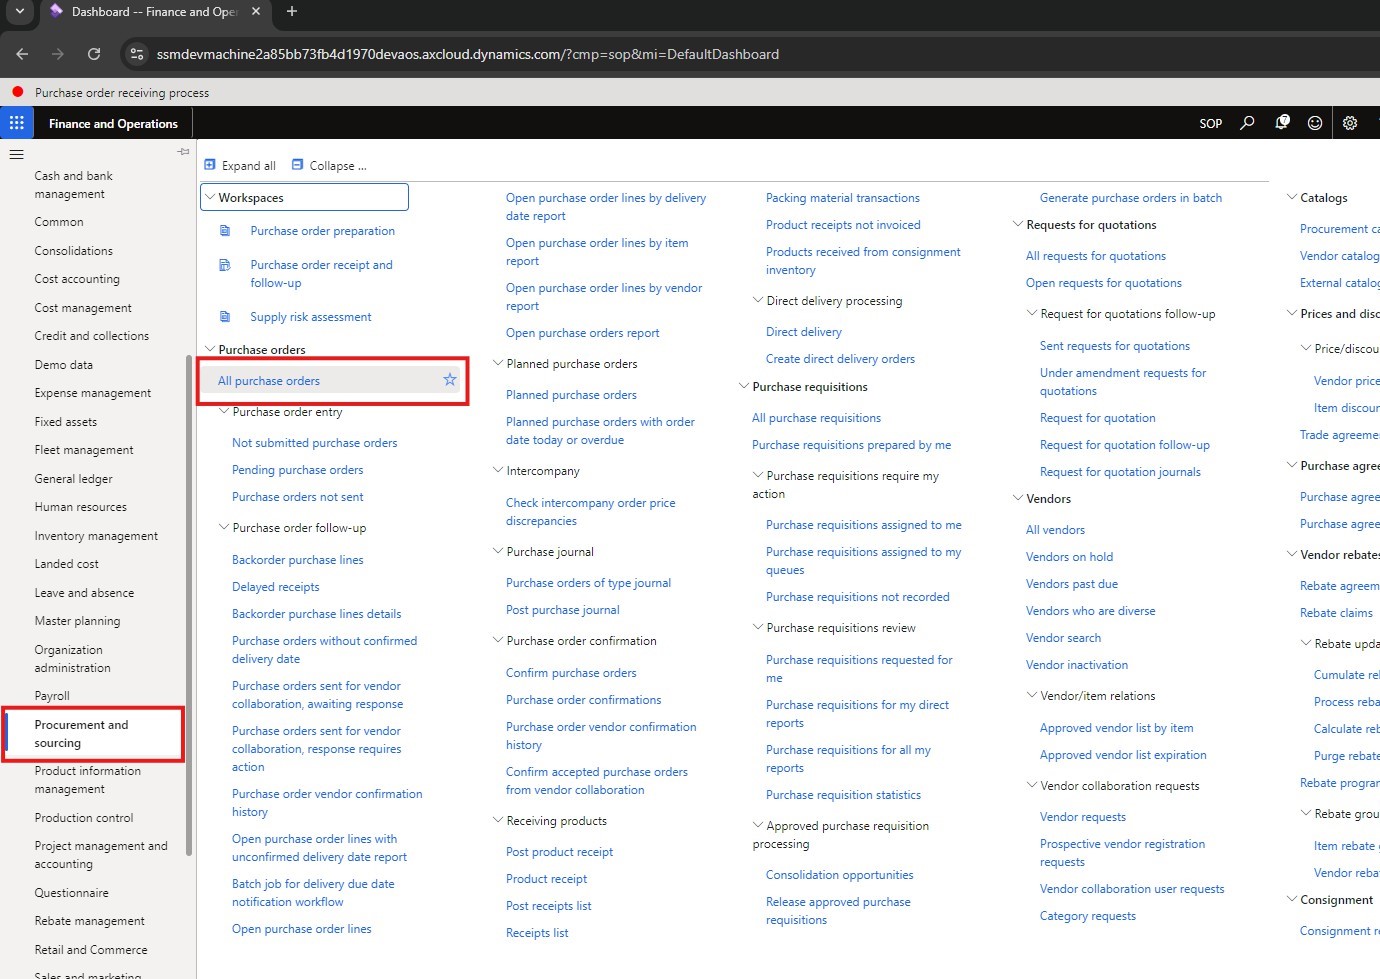Open the Post product receipt link
The height and width of the screenshot is (979, 1380).
tap(559, 852)
